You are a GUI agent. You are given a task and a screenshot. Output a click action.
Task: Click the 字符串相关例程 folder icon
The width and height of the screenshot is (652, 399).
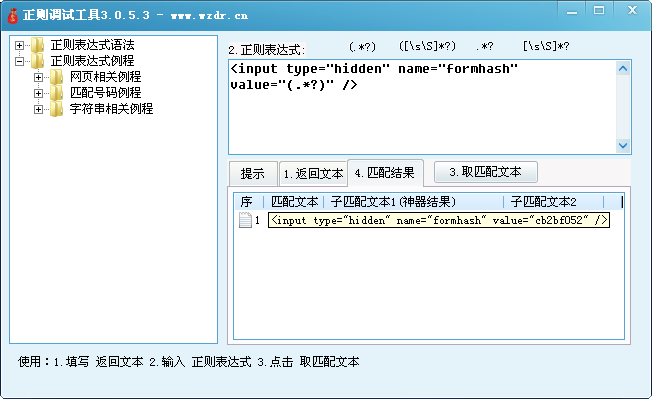tap(57, 109)
